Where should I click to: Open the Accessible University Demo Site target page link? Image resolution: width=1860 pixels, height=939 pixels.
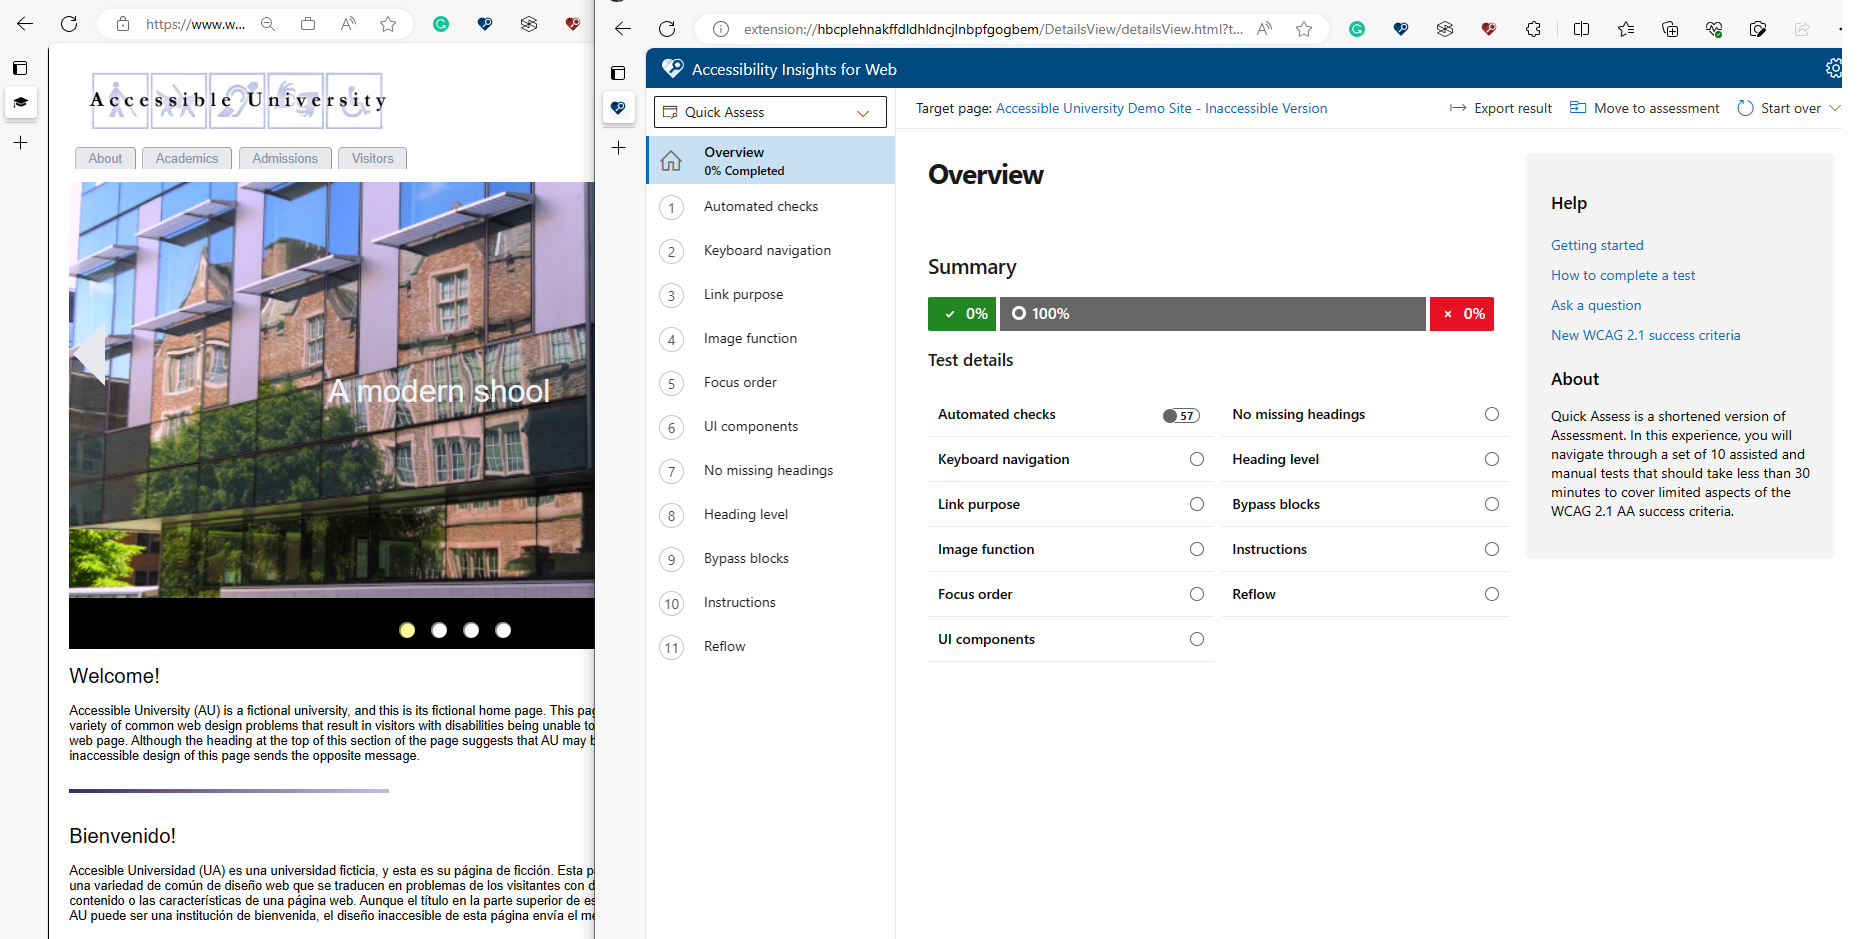(x=1162, y=108)
